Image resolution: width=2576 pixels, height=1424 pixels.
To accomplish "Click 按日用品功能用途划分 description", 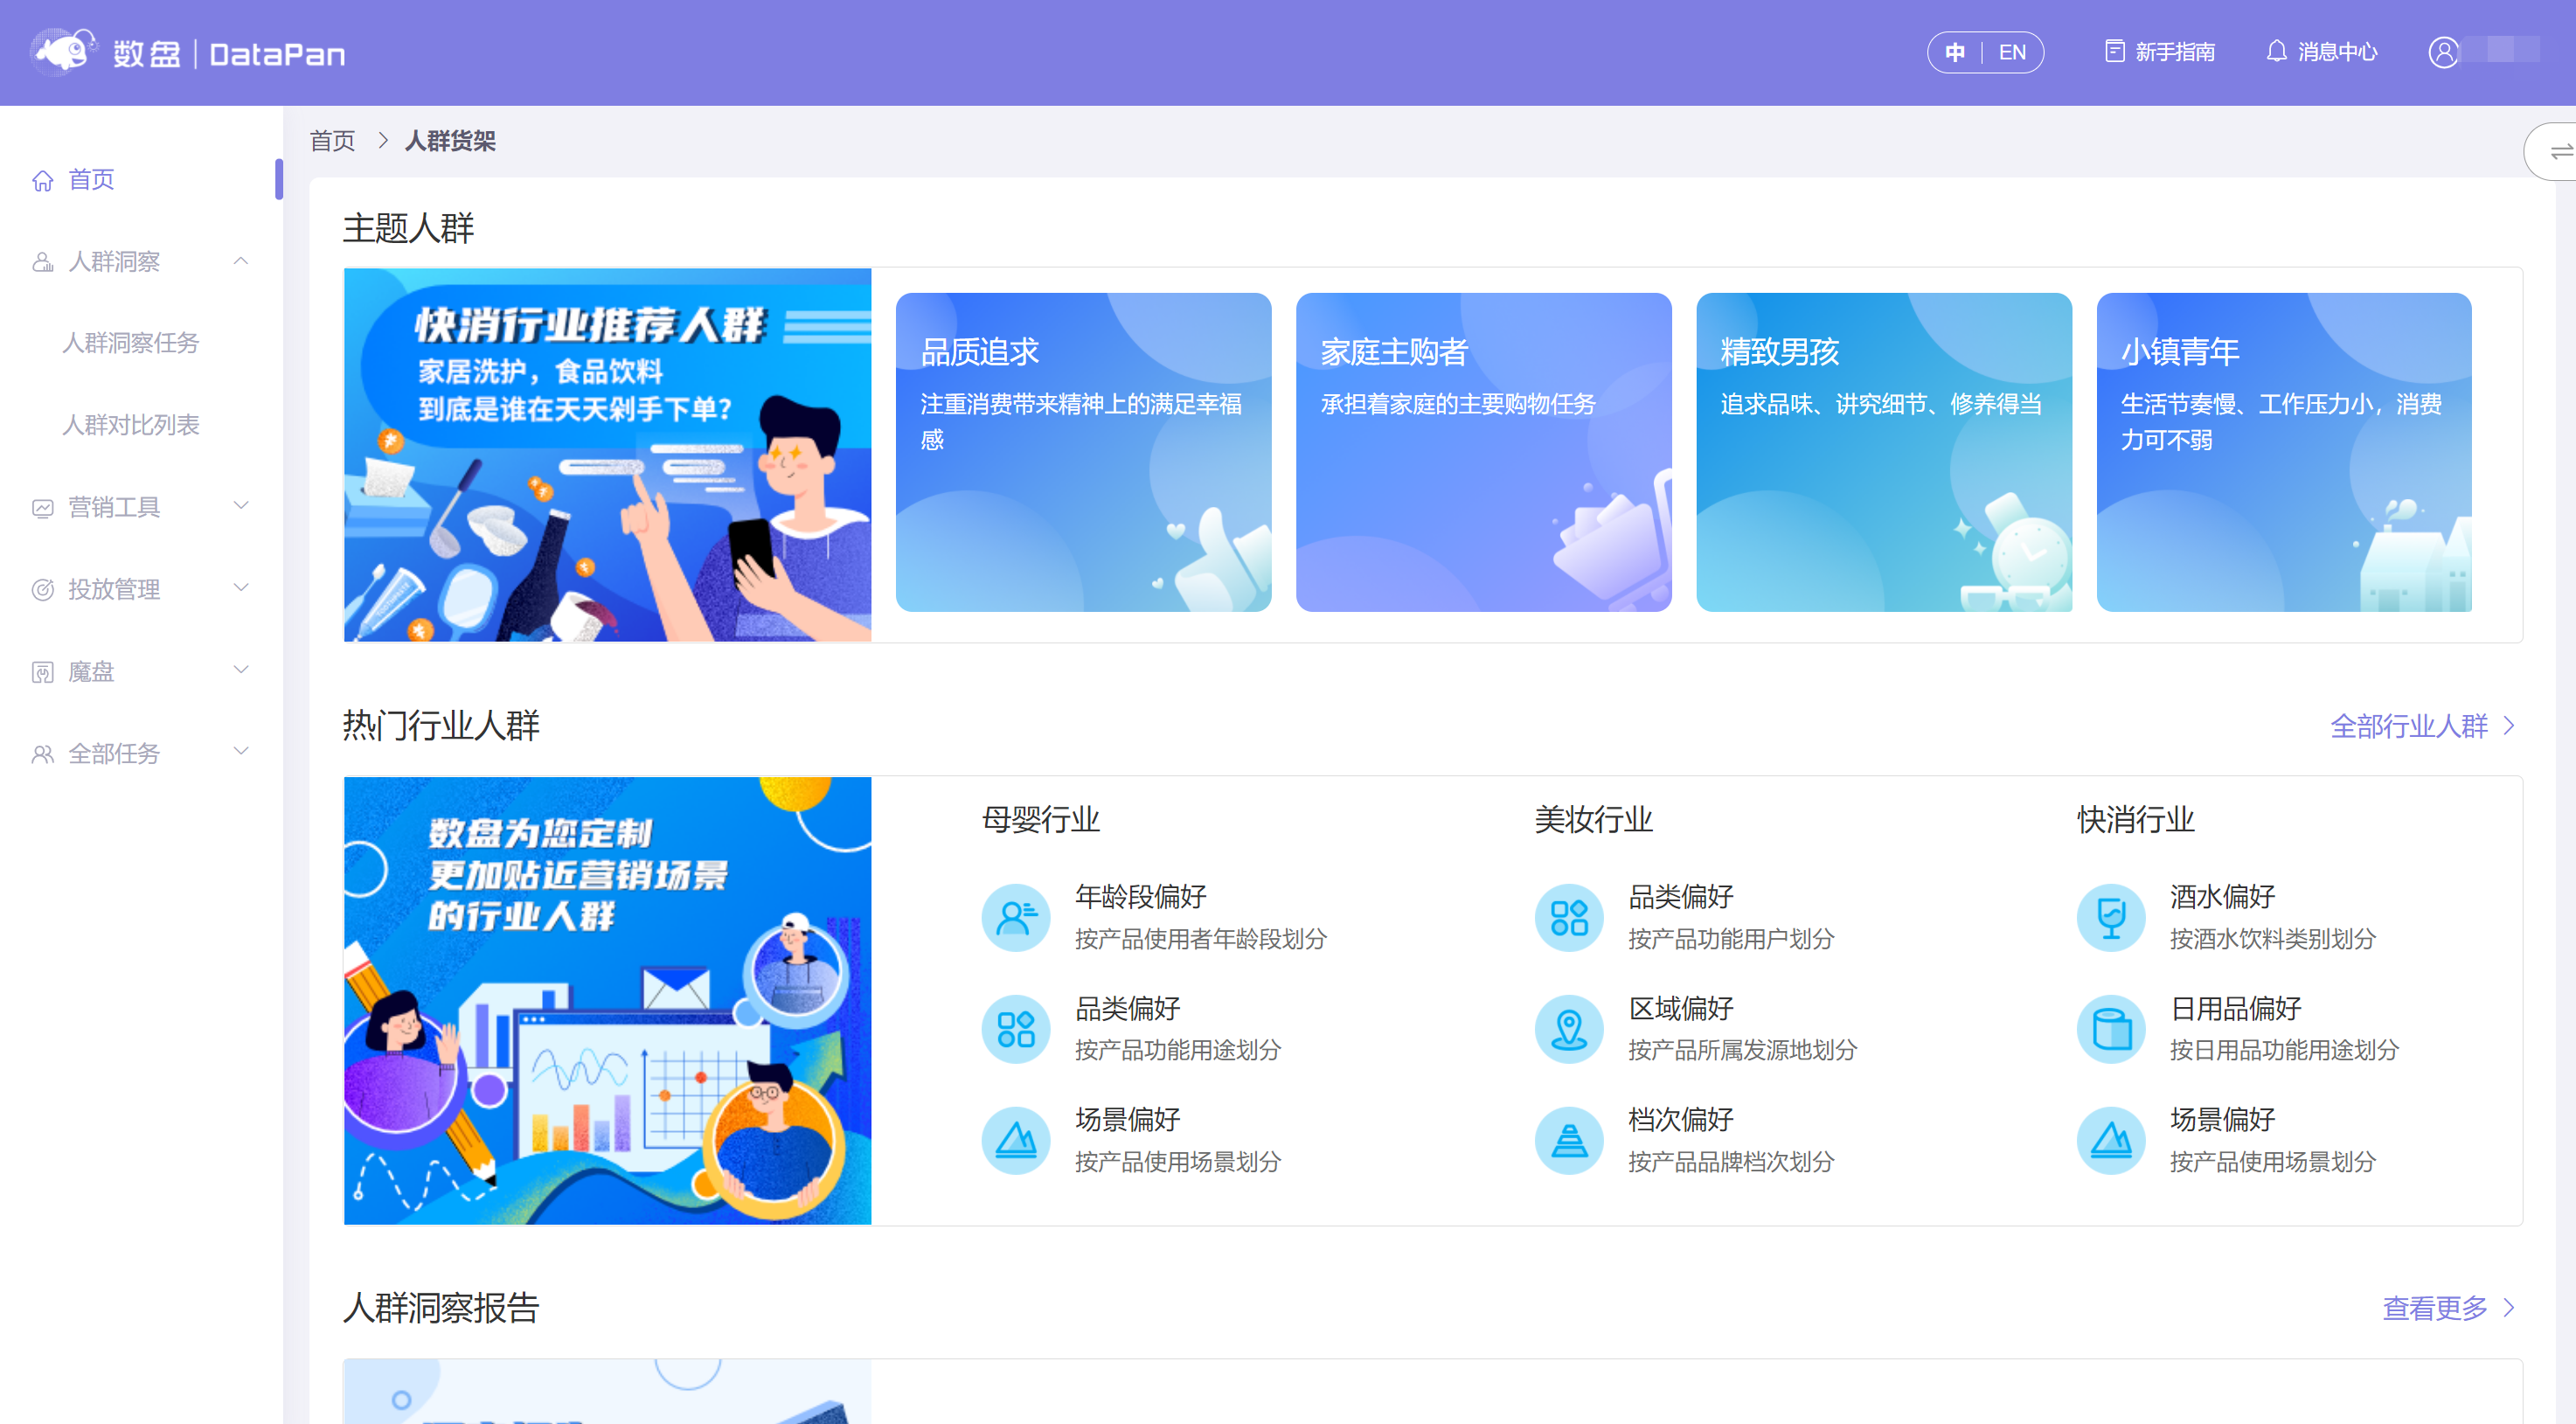I will (x=2284, y=1051).
